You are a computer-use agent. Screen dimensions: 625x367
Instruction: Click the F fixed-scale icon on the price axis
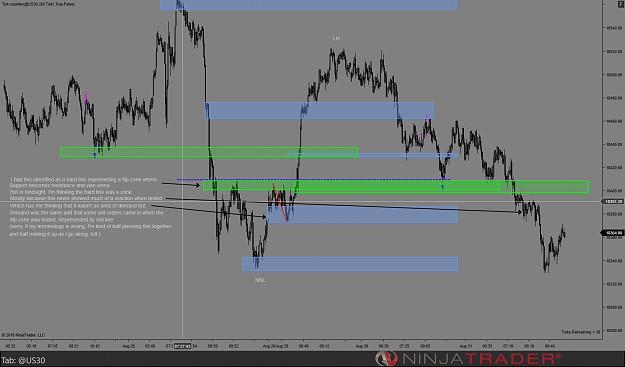click(621, 4)
